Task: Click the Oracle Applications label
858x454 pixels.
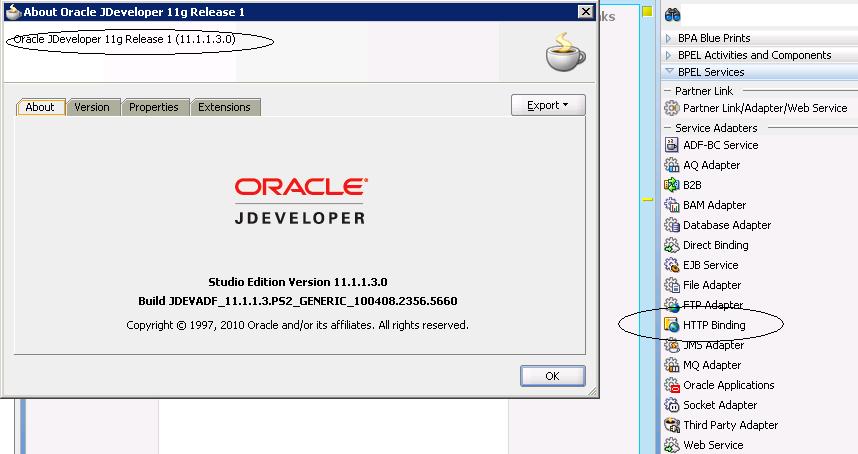Action: click(728, 385)
